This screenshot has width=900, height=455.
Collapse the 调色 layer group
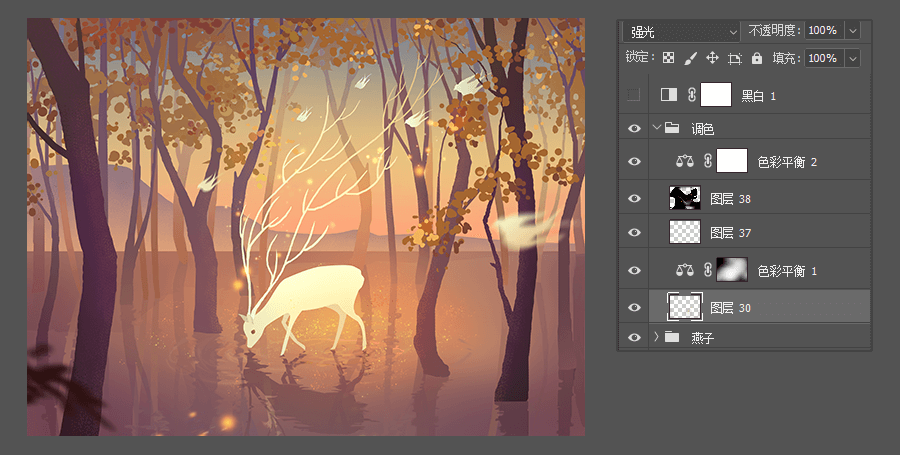pos(657,128)
